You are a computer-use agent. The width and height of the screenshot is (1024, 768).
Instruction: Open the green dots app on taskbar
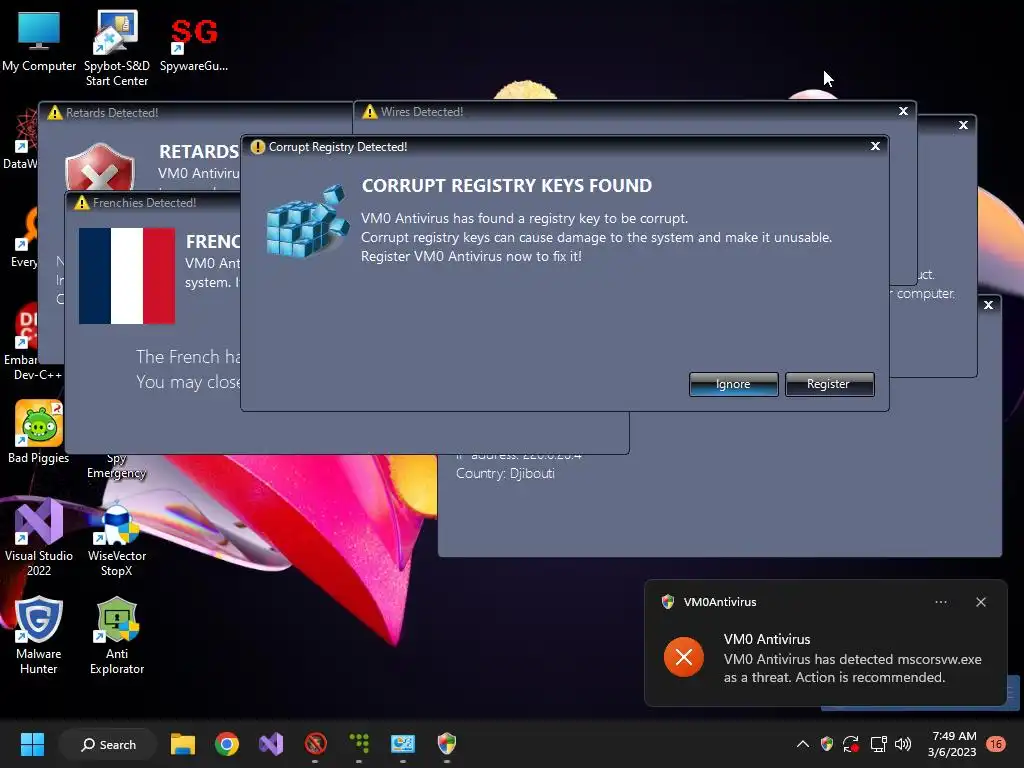click(x=359, y=744)
